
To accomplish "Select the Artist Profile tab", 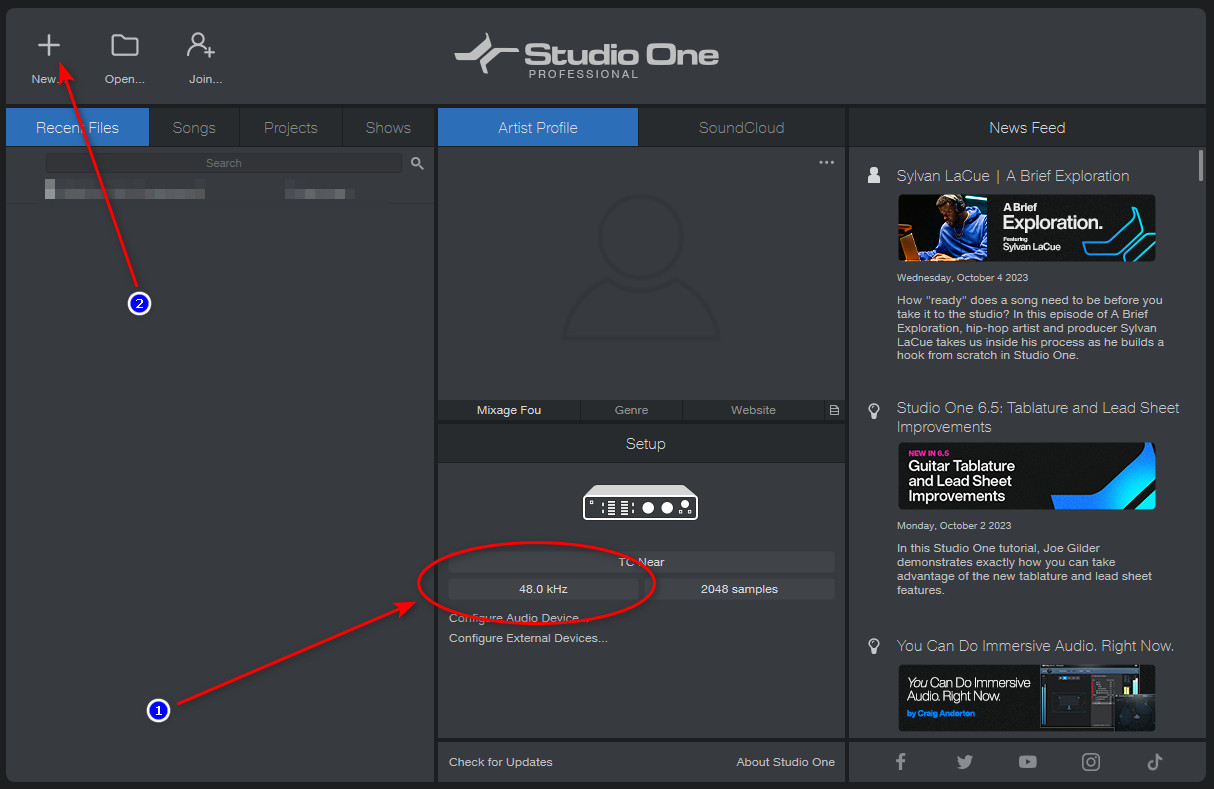I will click(538, 127).
